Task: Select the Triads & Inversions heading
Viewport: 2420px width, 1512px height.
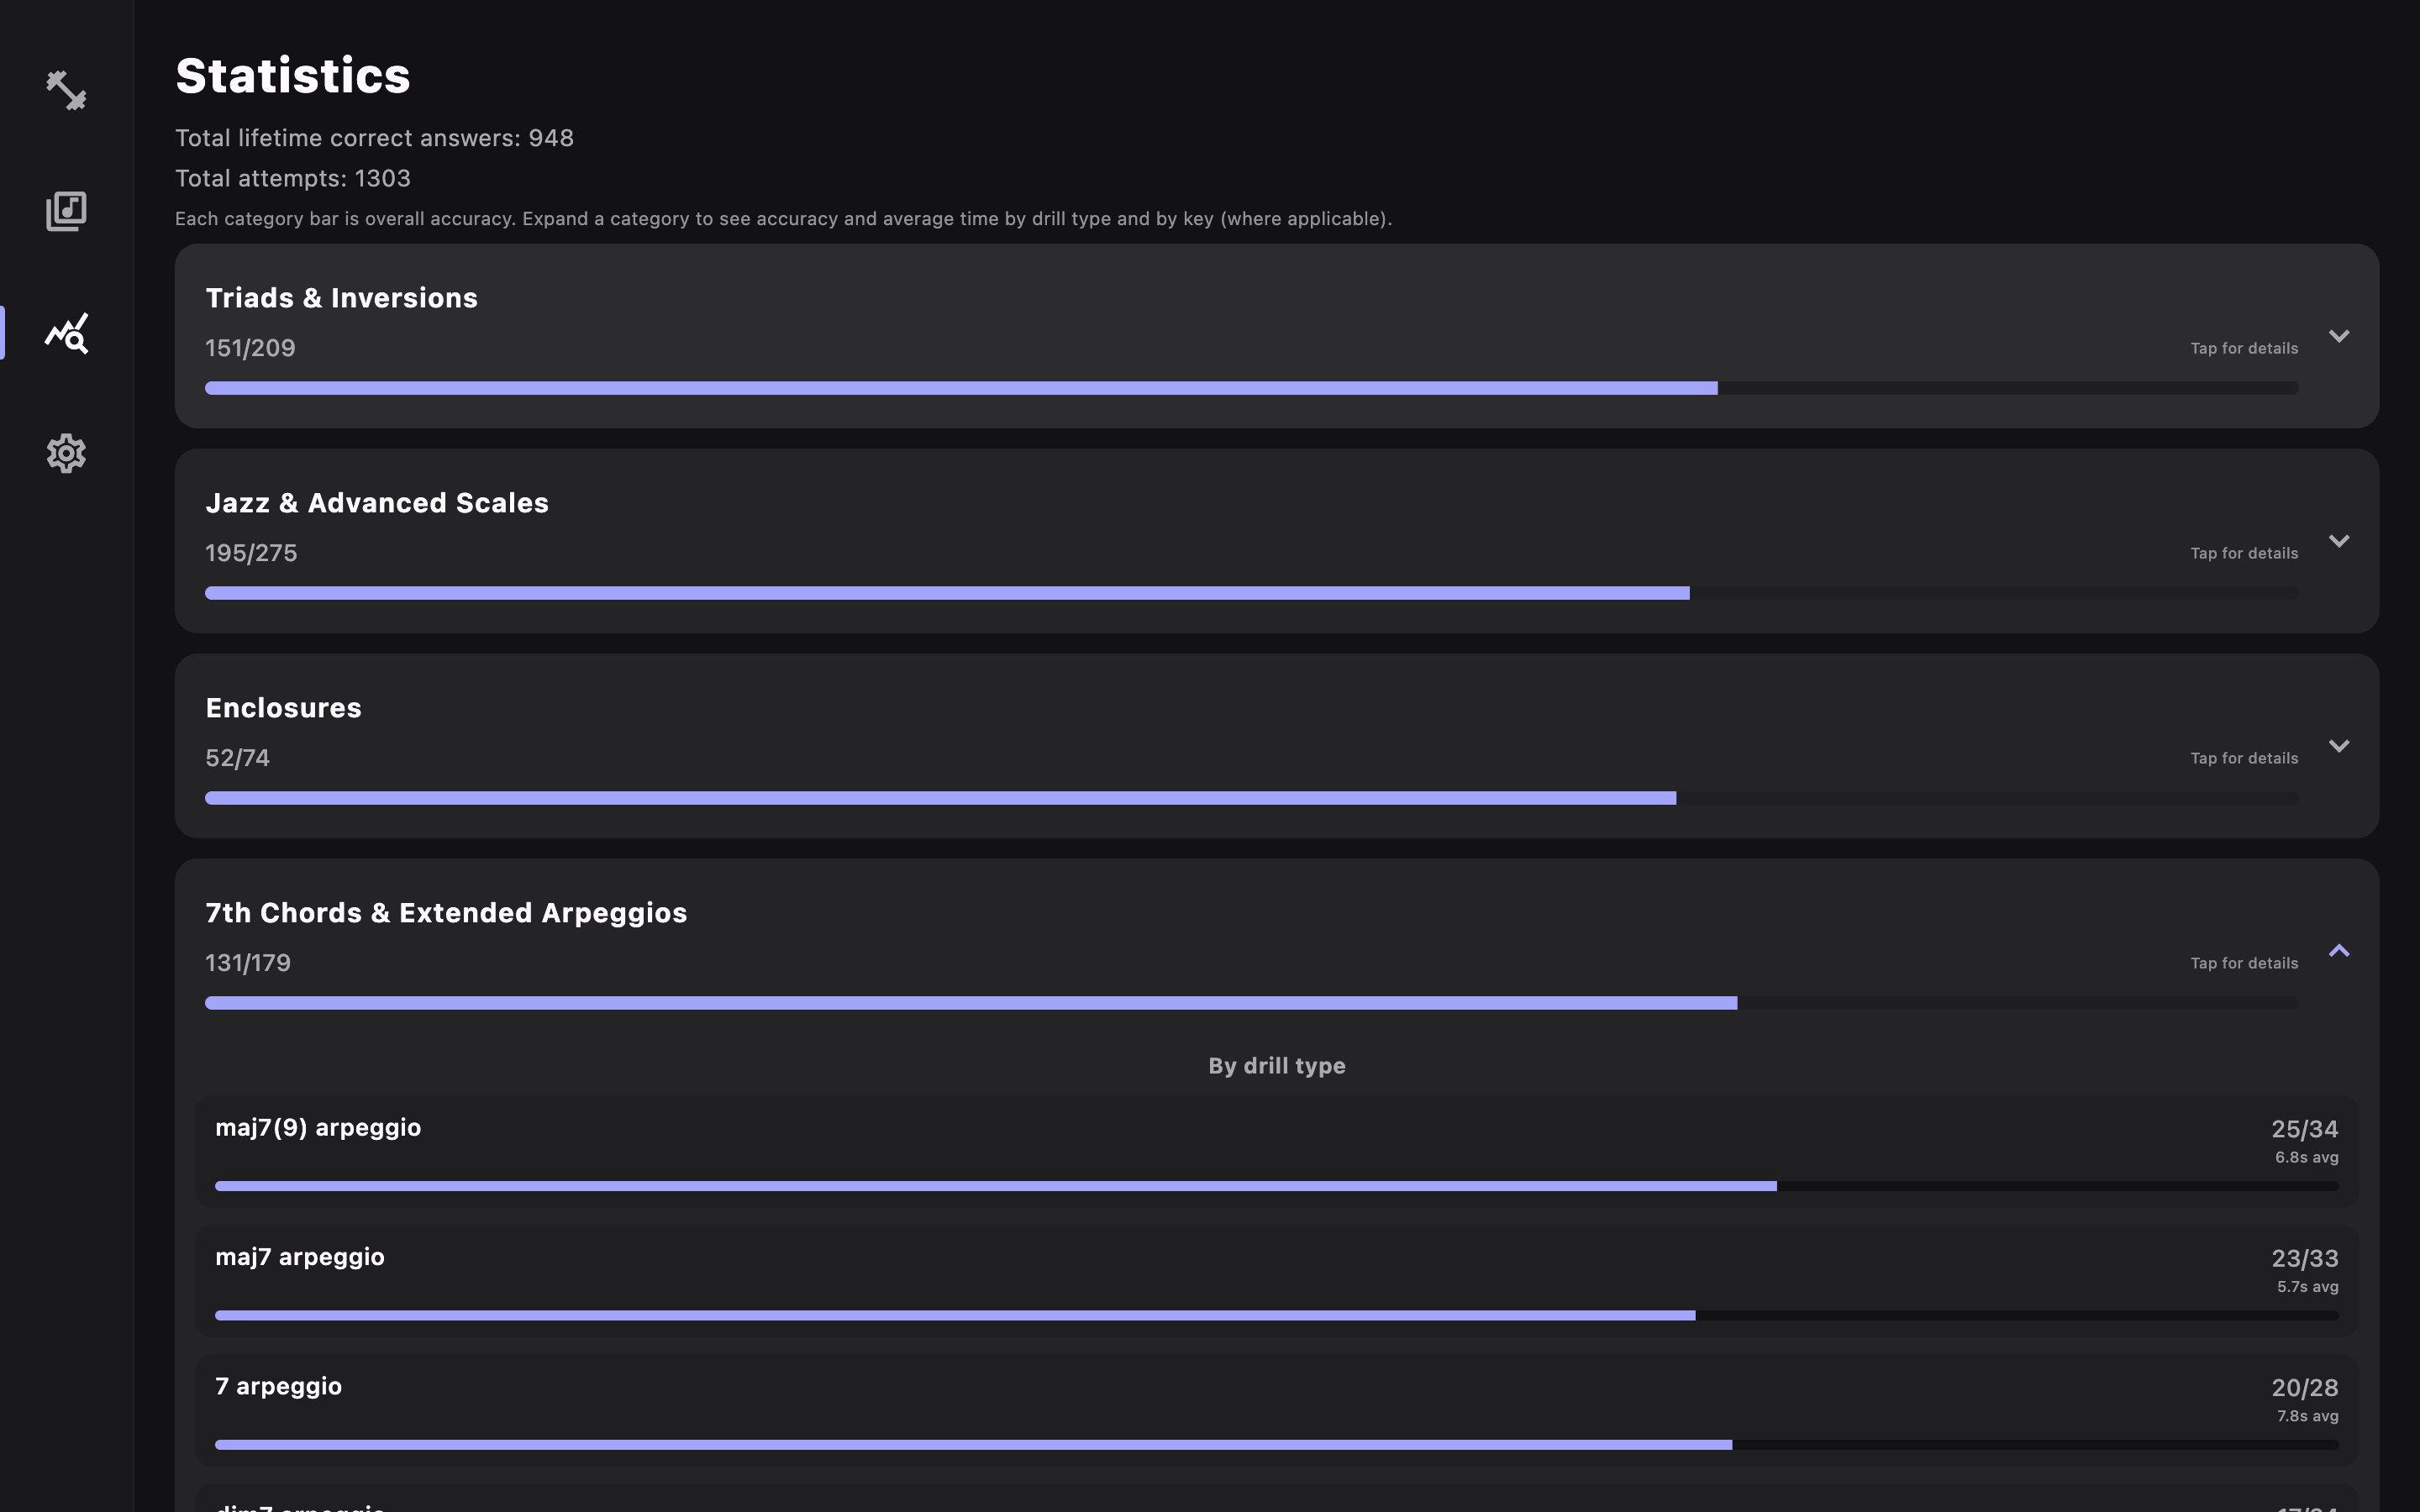Action: click(341, 298)
